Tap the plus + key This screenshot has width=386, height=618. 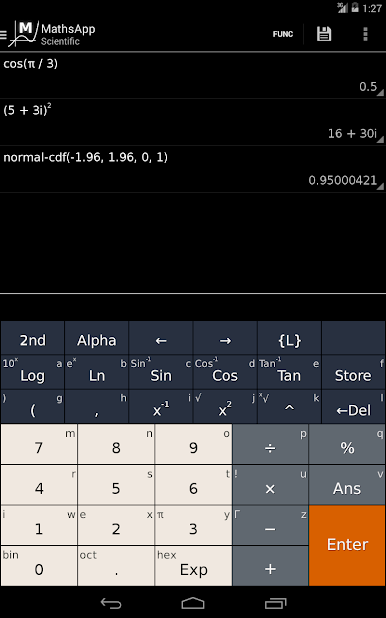(x=270, y=566)
